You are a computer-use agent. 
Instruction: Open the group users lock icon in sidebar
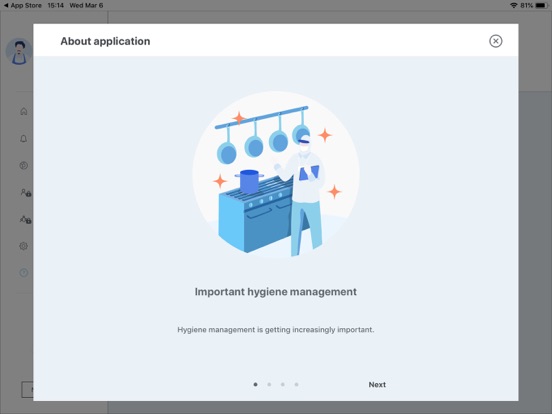pyautogui.click(x=25, y=220)
